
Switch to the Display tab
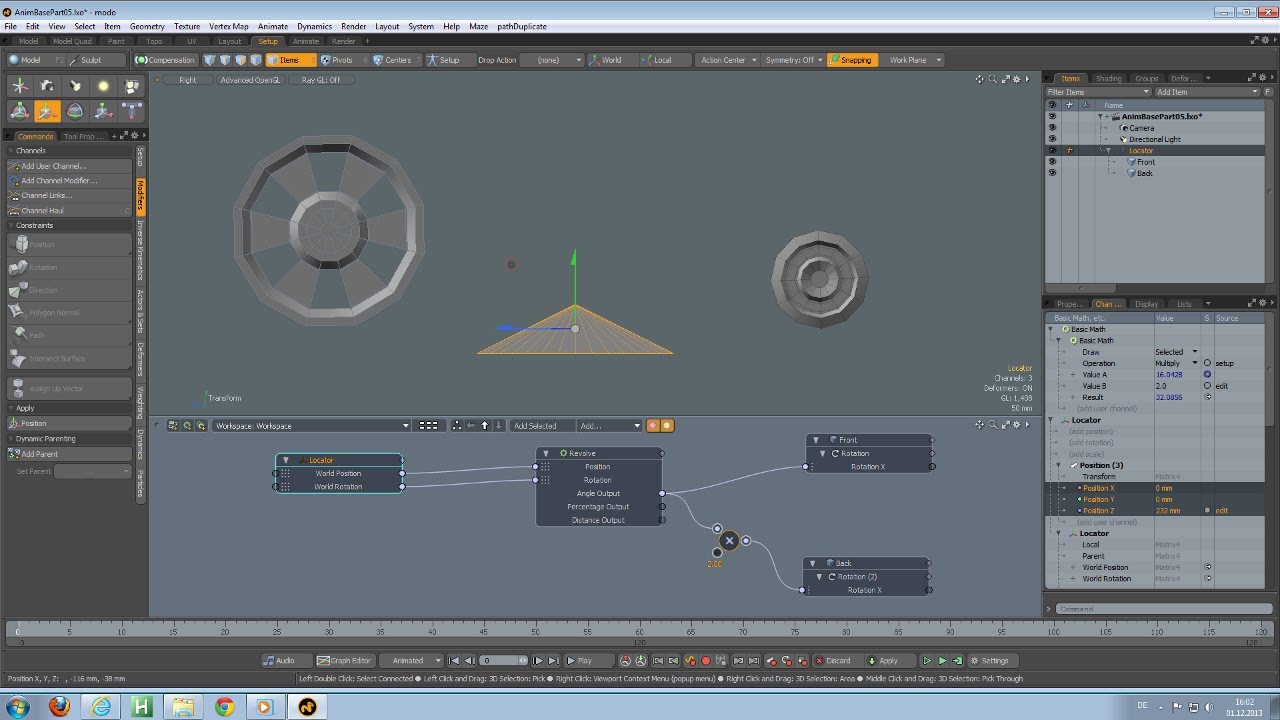1146,304
